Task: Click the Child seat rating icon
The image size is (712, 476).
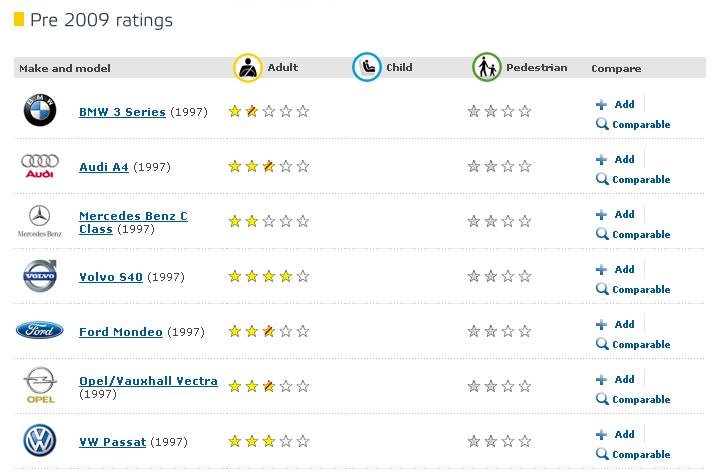Action: point(366,67)
